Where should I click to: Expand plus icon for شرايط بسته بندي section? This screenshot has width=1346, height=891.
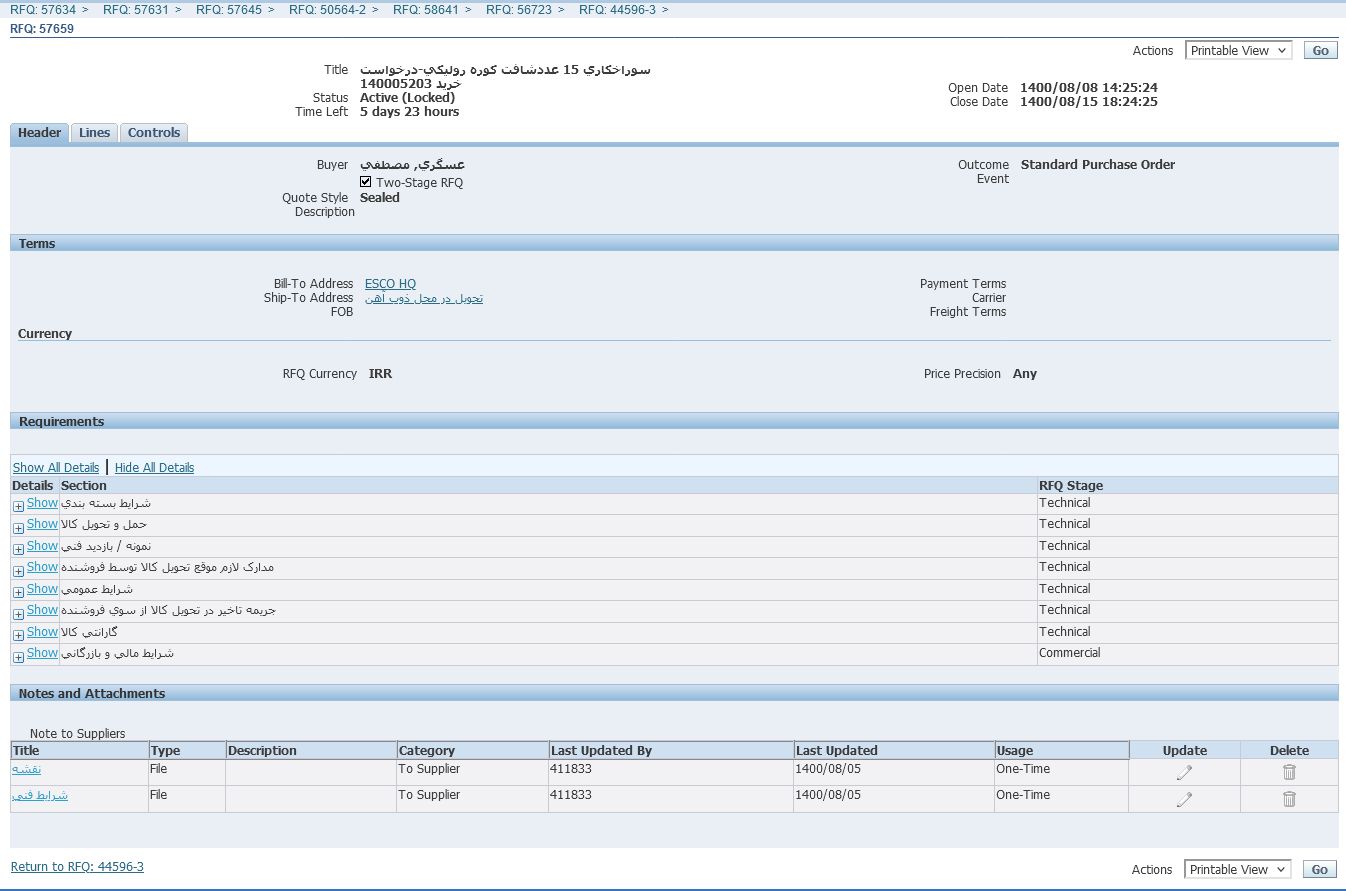(x=18, y=506)
